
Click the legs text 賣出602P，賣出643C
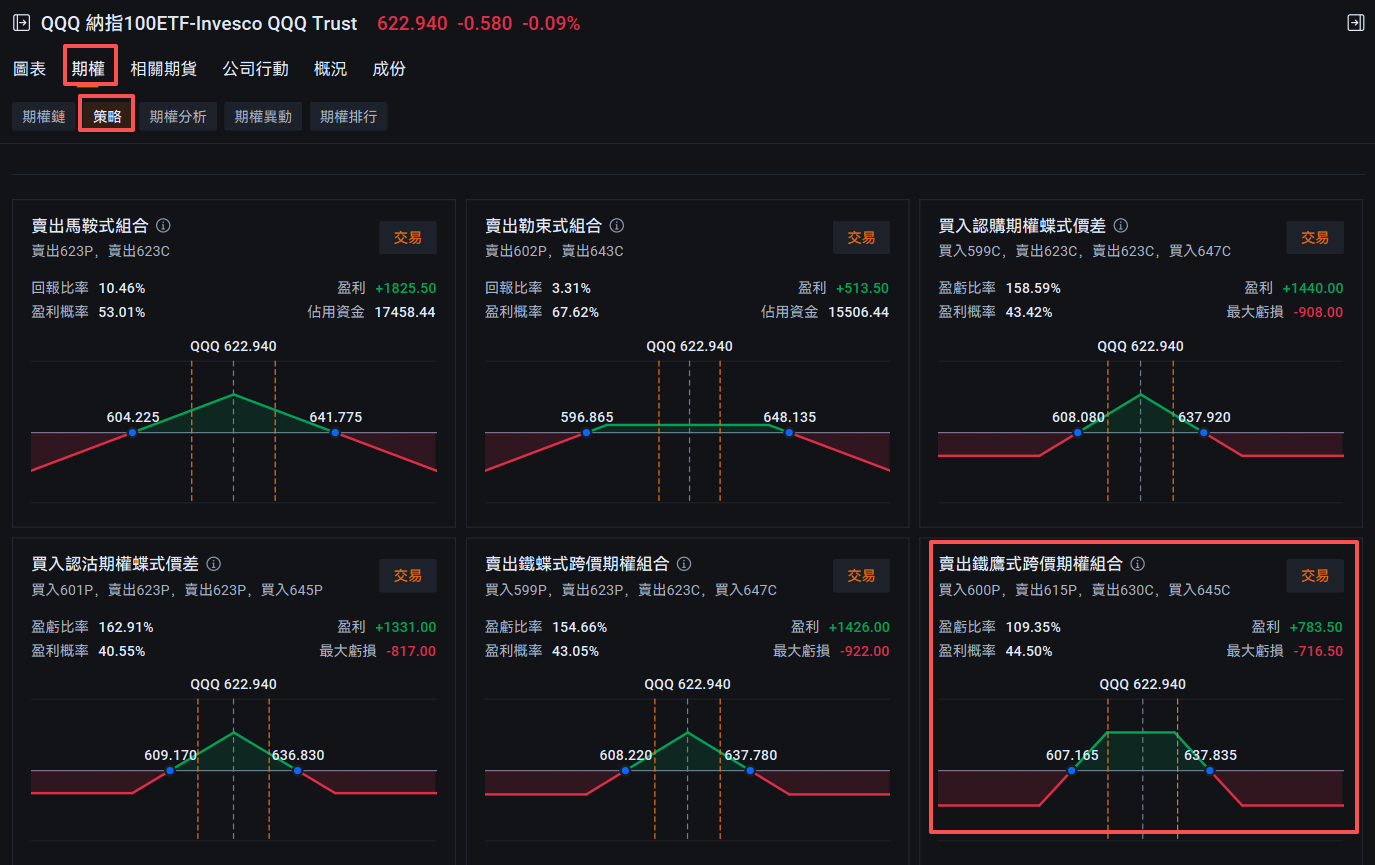pos(554,251)
